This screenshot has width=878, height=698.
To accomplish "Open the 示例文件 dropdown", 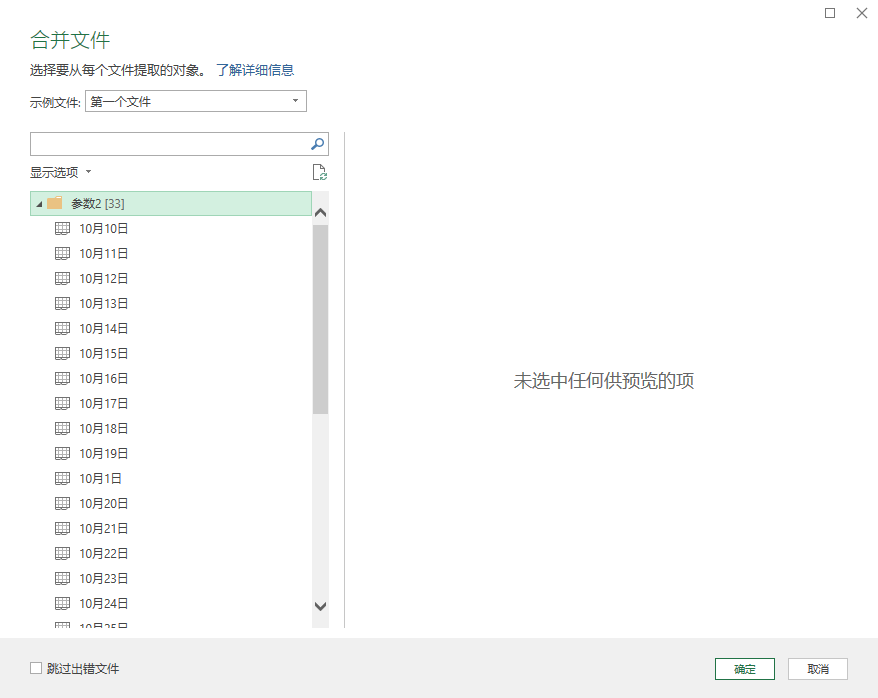I will pyautogui.click(x=196, y=101).
